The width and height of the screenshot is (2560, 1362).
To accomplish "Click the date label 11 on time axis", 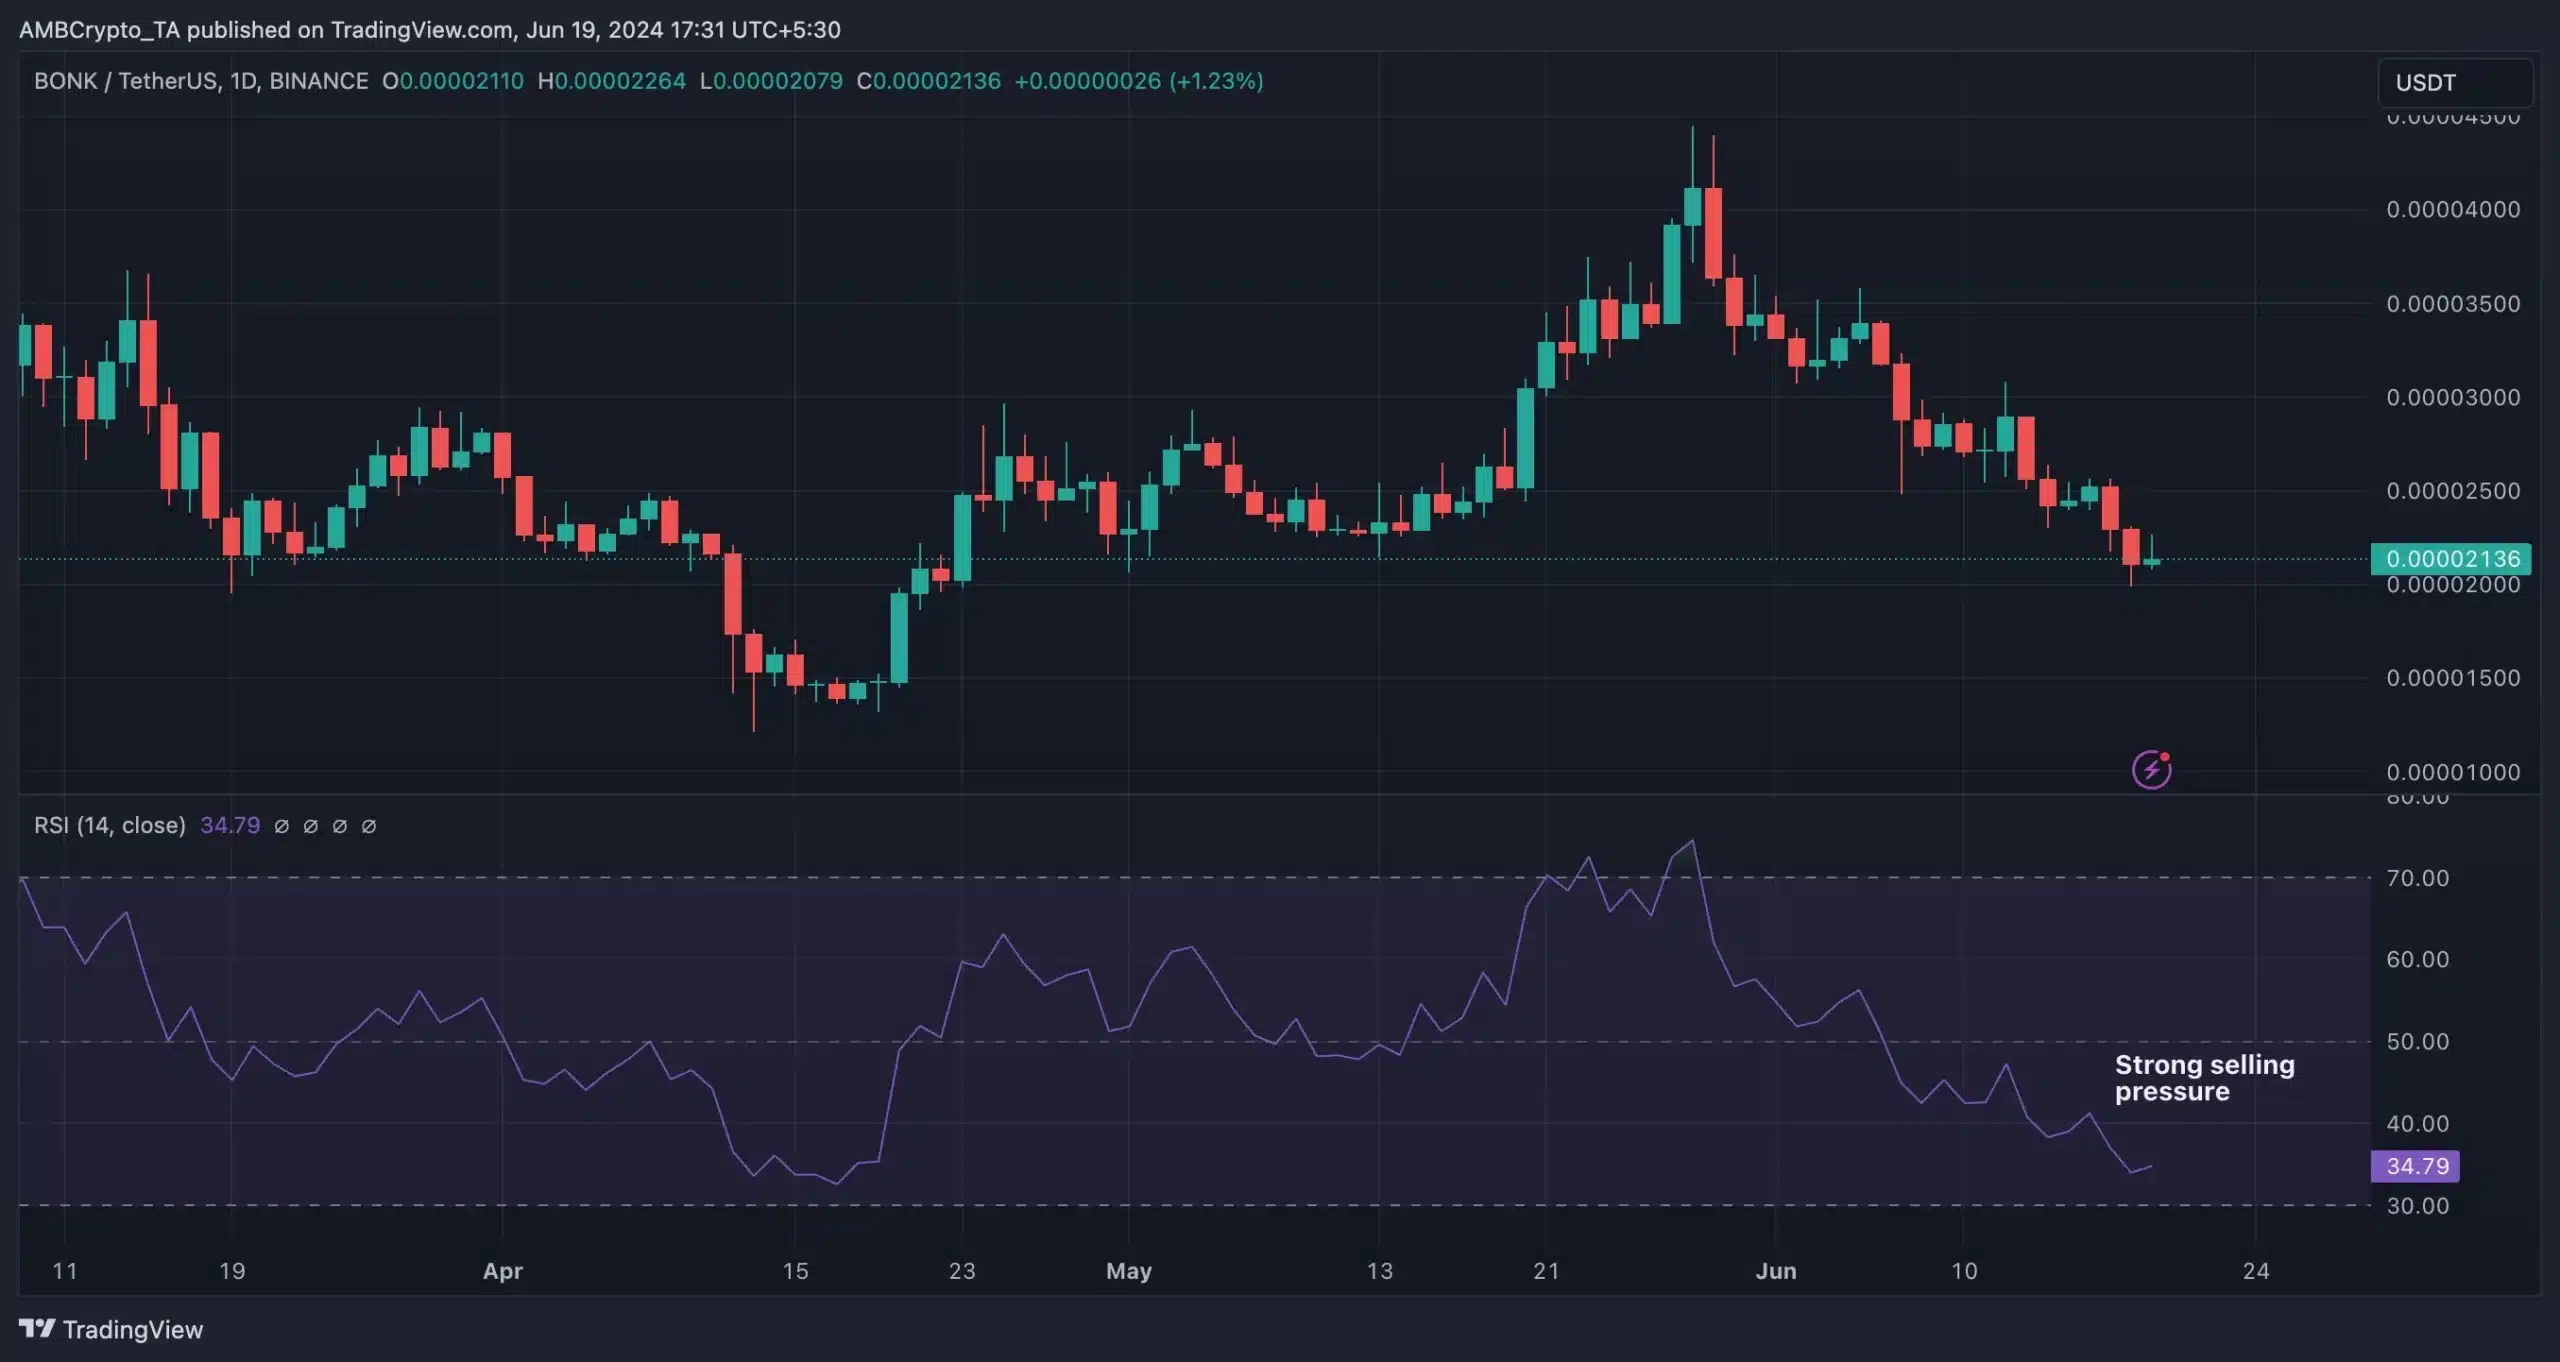I will (64, 1271).
